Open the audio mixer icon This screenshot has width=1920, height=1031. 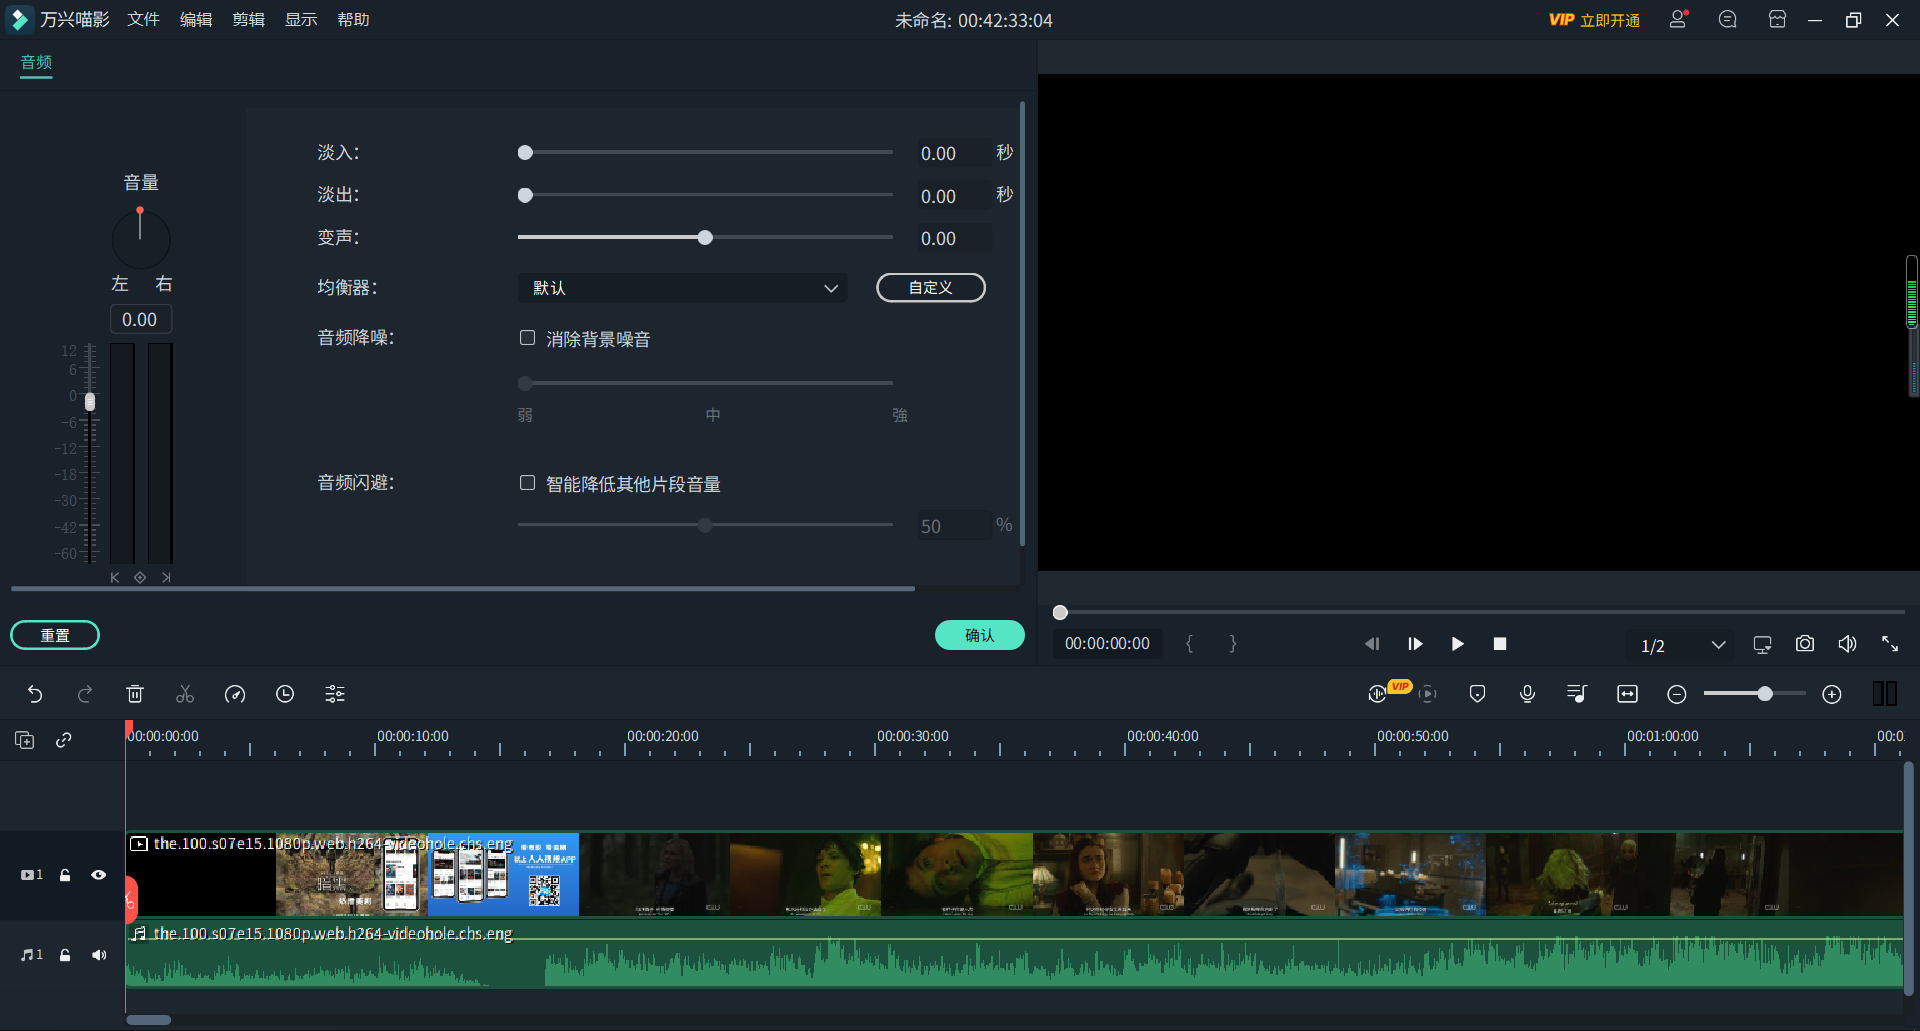tap(1576, 693)
